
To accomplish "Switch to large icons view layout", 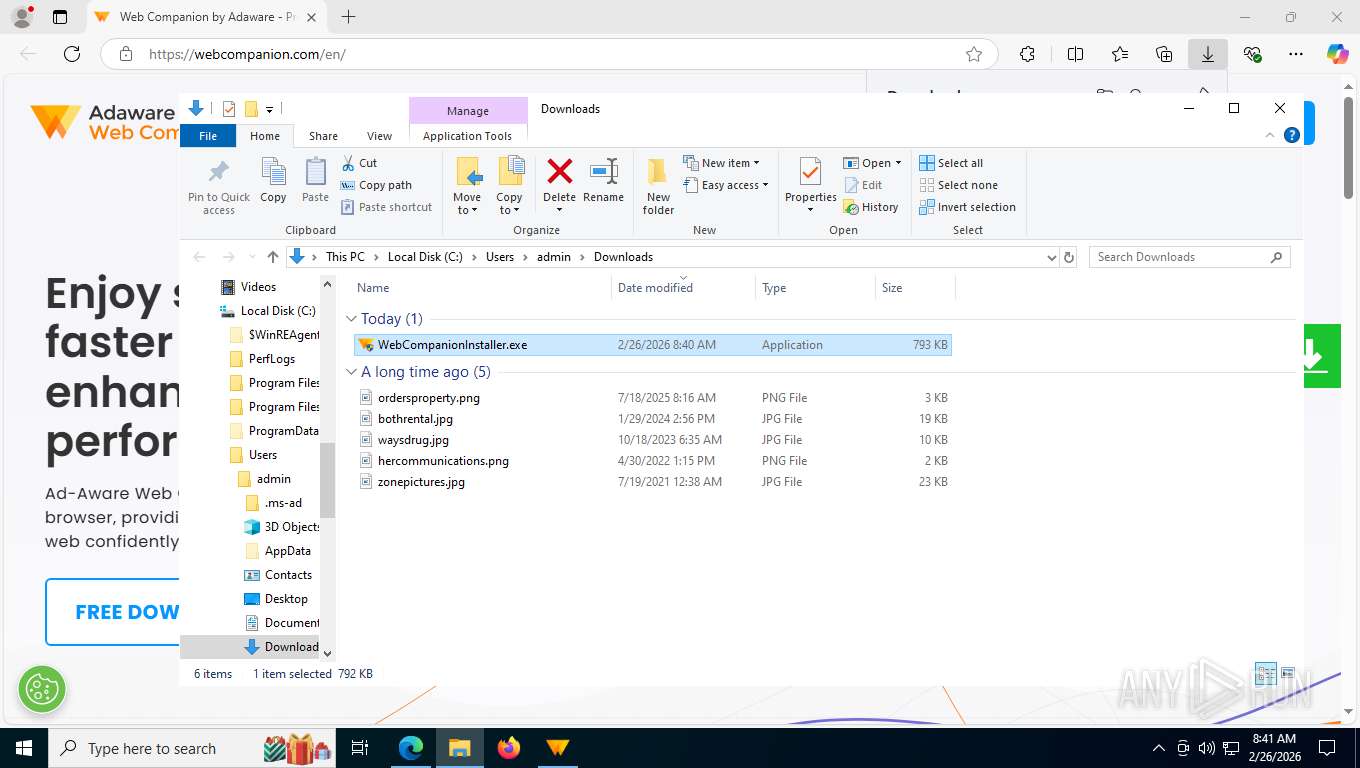I will point(1288,673).
